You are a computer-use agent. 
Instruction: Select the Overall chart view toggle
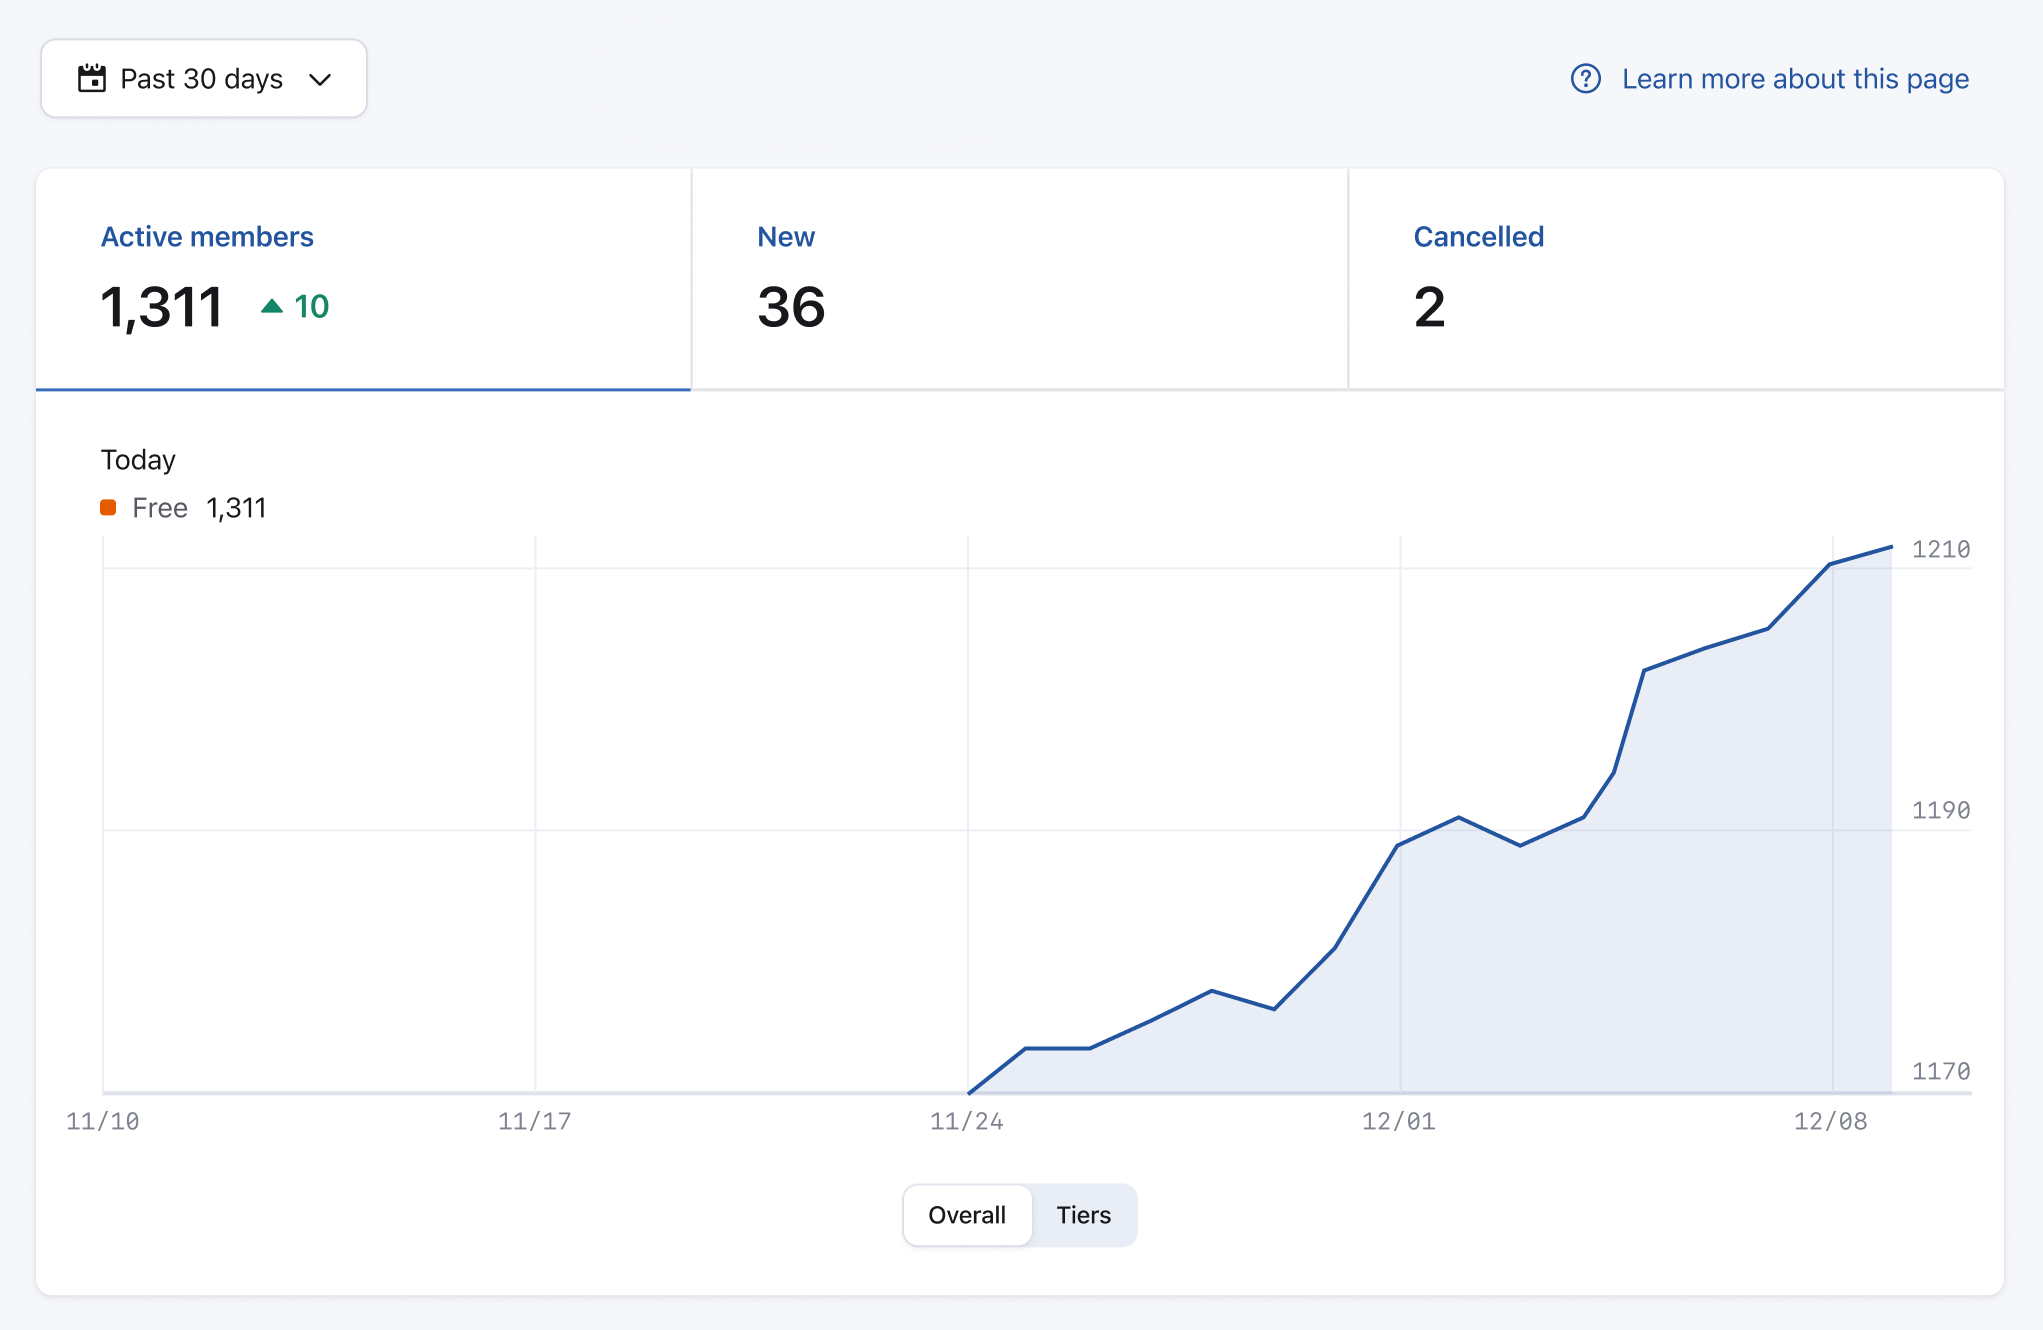966,1215
